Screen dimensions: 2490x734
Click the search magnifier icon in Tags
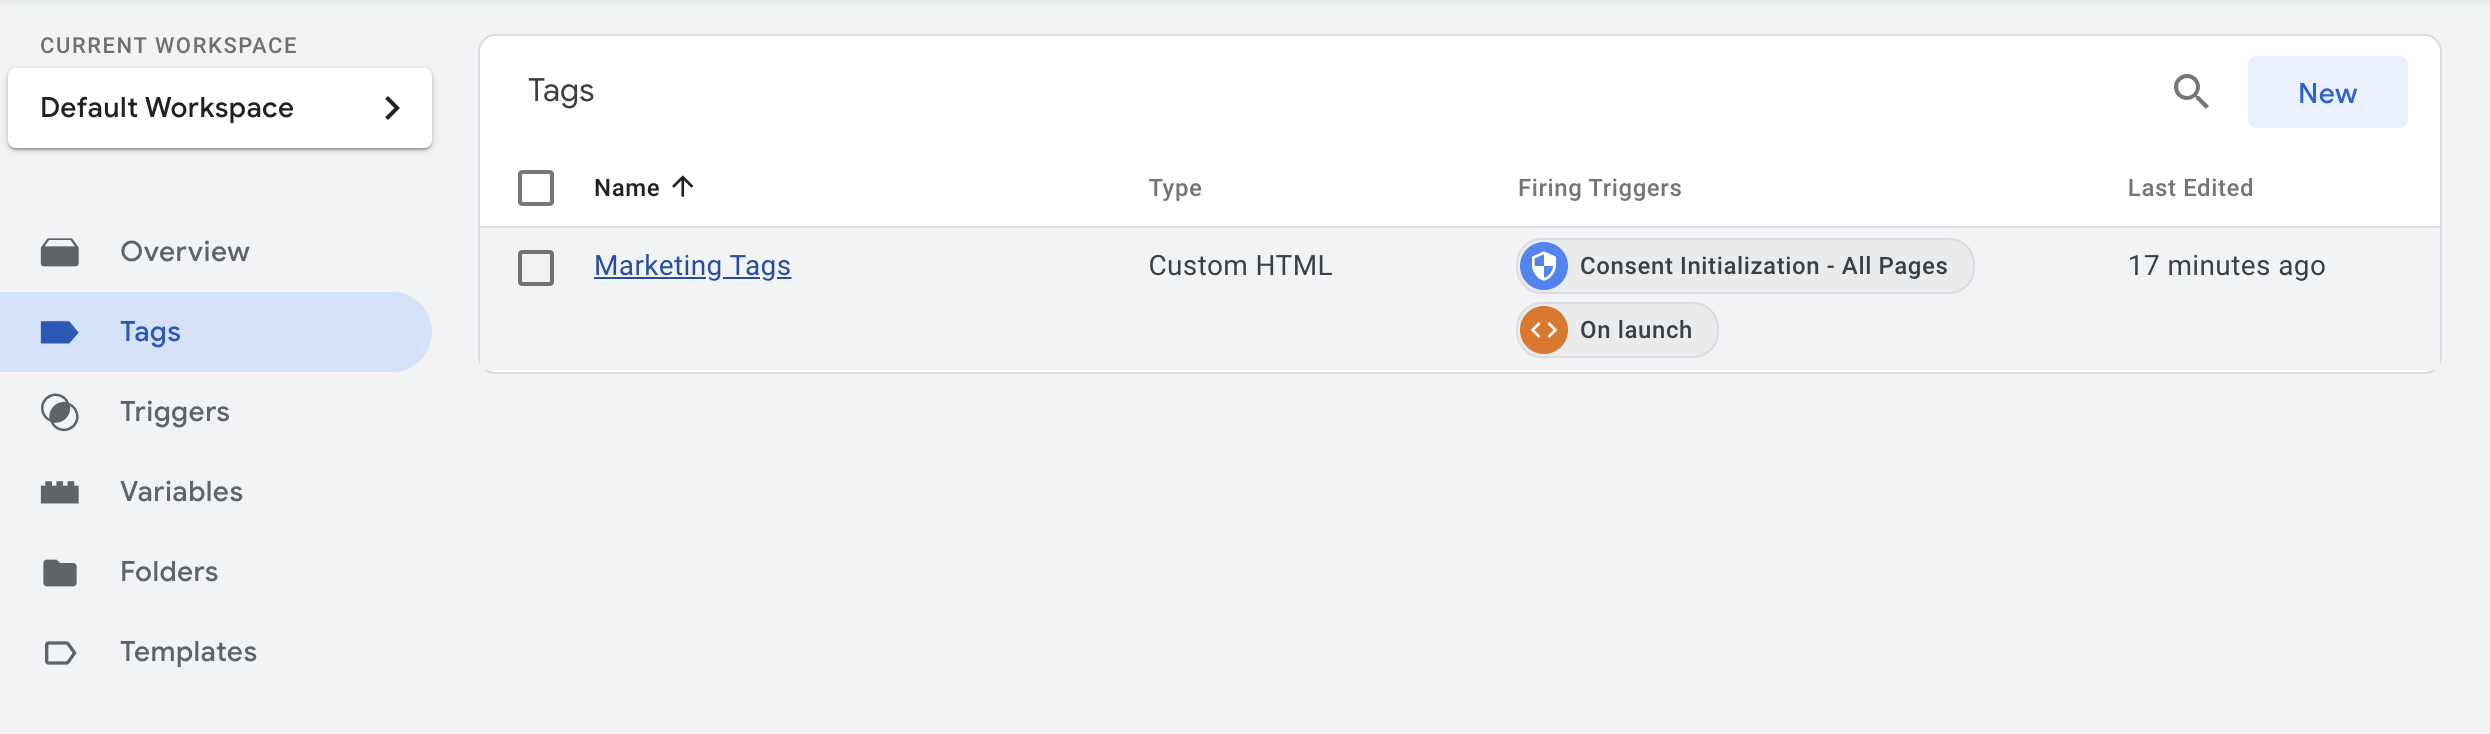[x=2191, y=92]
